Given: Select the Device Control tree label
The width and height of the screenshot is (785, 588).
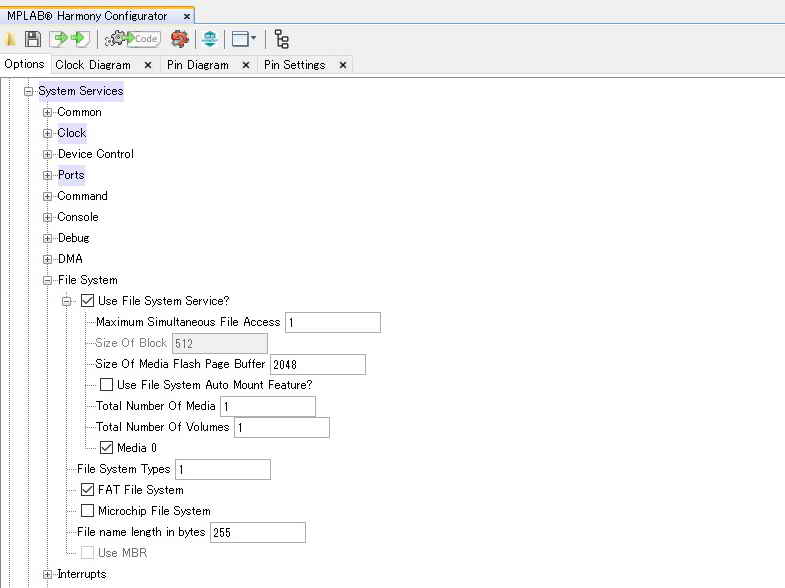Looking at the screenshot, I should click(96, 154).
